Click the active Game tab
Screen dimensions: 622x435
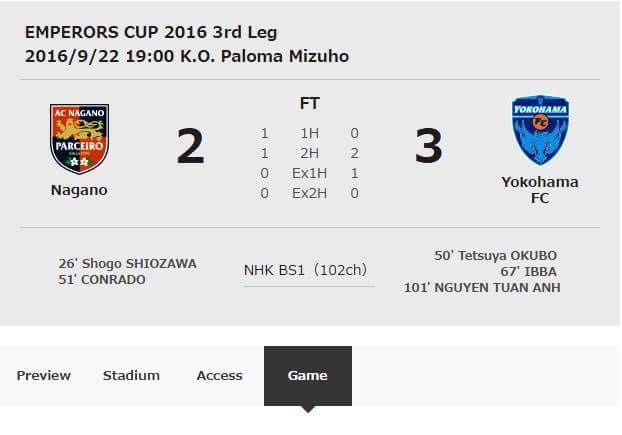[x=307, y=376]
